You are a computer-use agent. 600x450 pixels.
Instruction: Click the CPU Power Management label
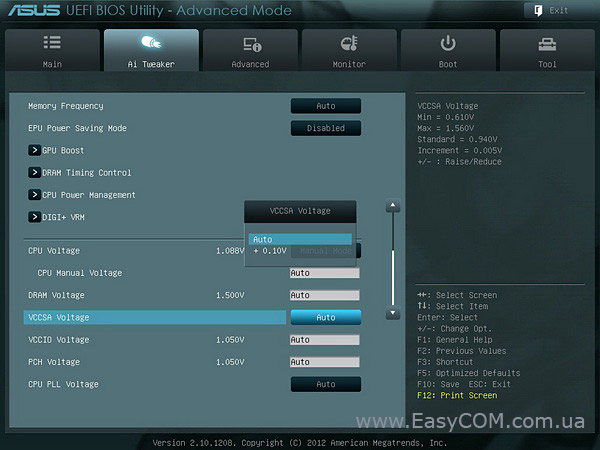(x=89, y=195)
